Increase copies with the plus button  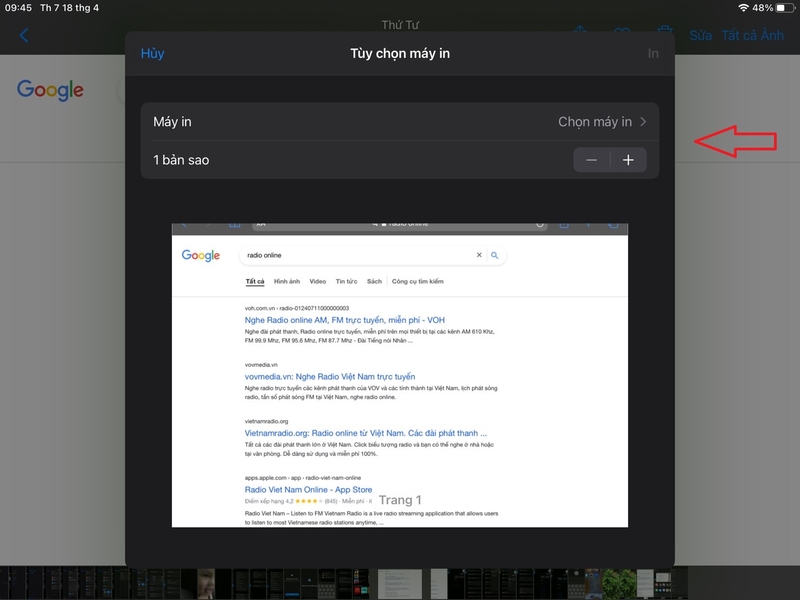(628, 160)
